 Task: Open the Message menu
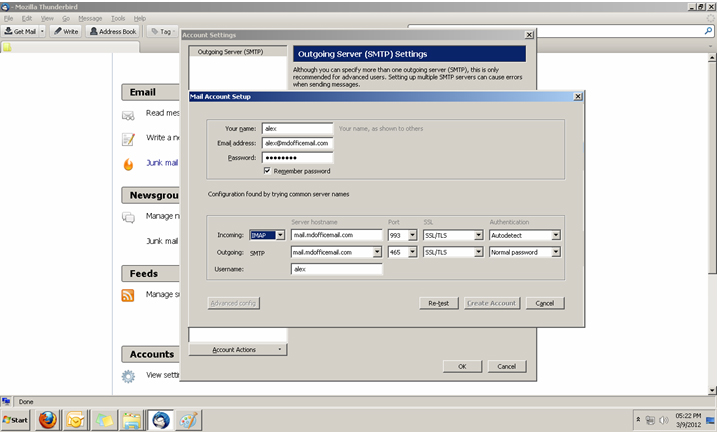coord(90,18)
